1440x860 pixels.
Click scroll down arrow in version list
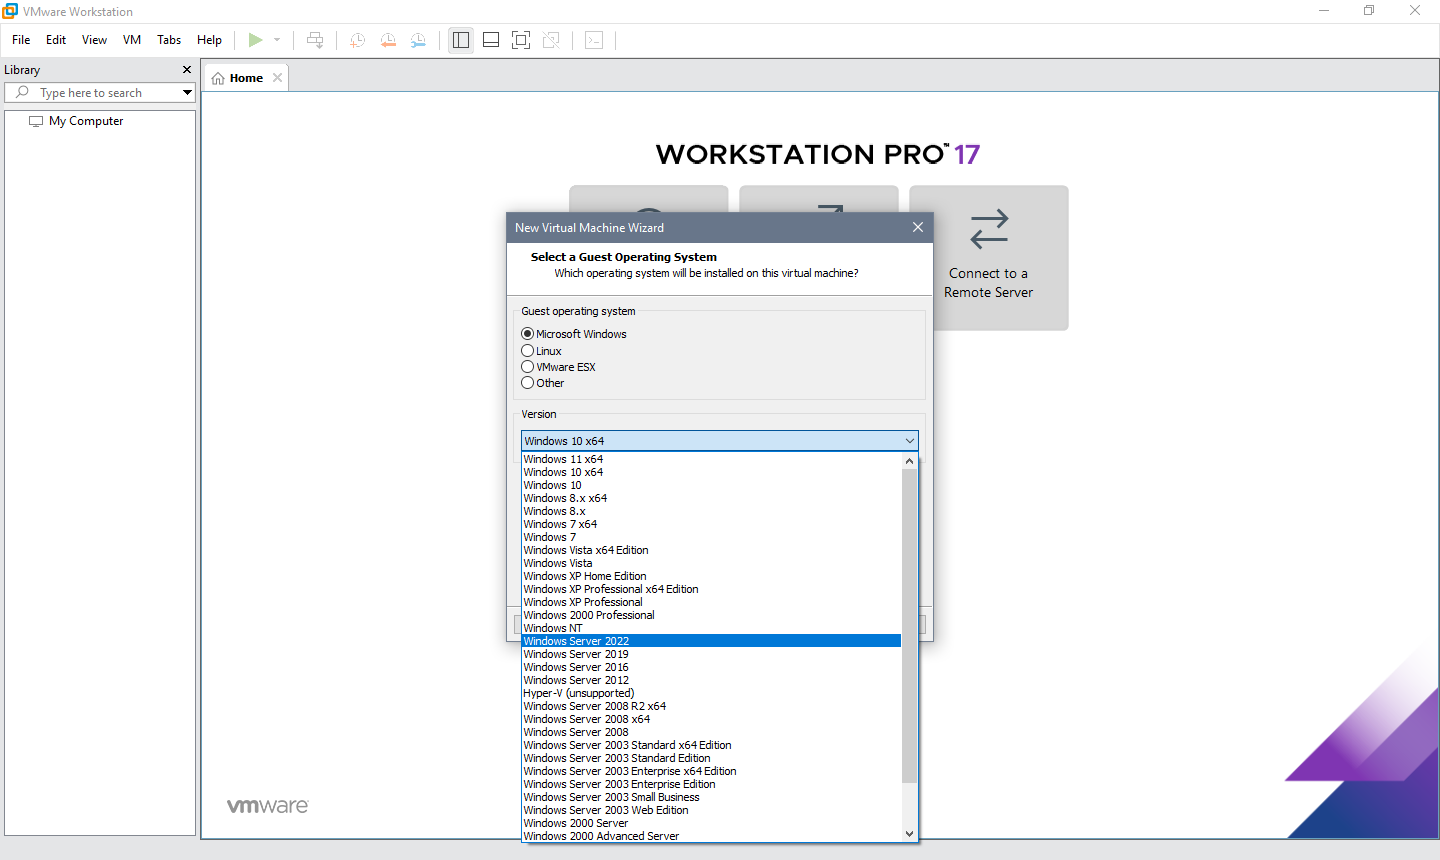tap(910, 834)
